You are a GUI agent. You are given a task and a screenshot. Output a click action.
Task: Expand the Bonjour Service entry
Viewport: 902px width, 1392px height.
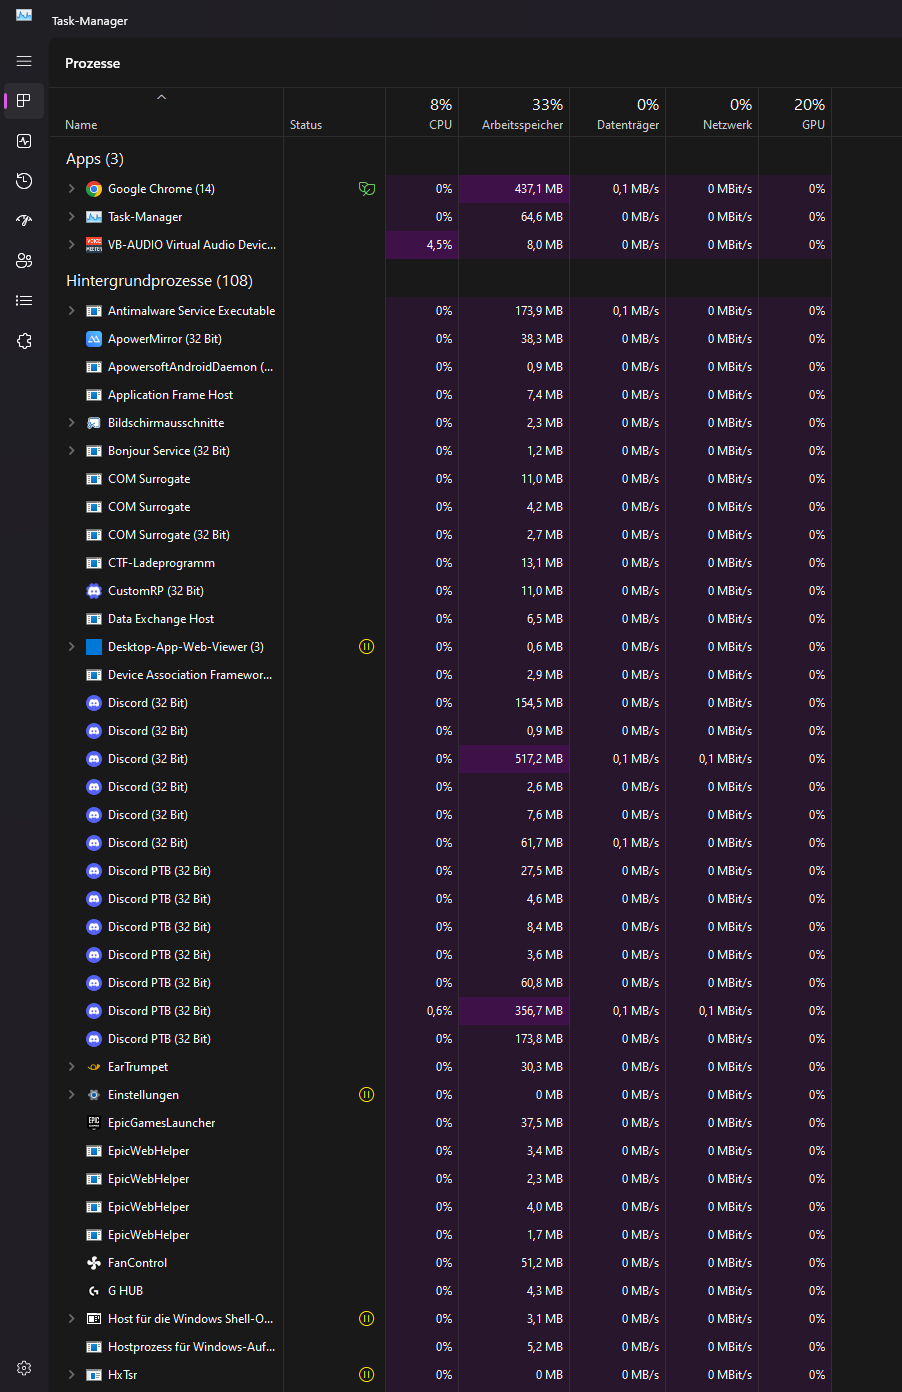[x=69, y=450]
